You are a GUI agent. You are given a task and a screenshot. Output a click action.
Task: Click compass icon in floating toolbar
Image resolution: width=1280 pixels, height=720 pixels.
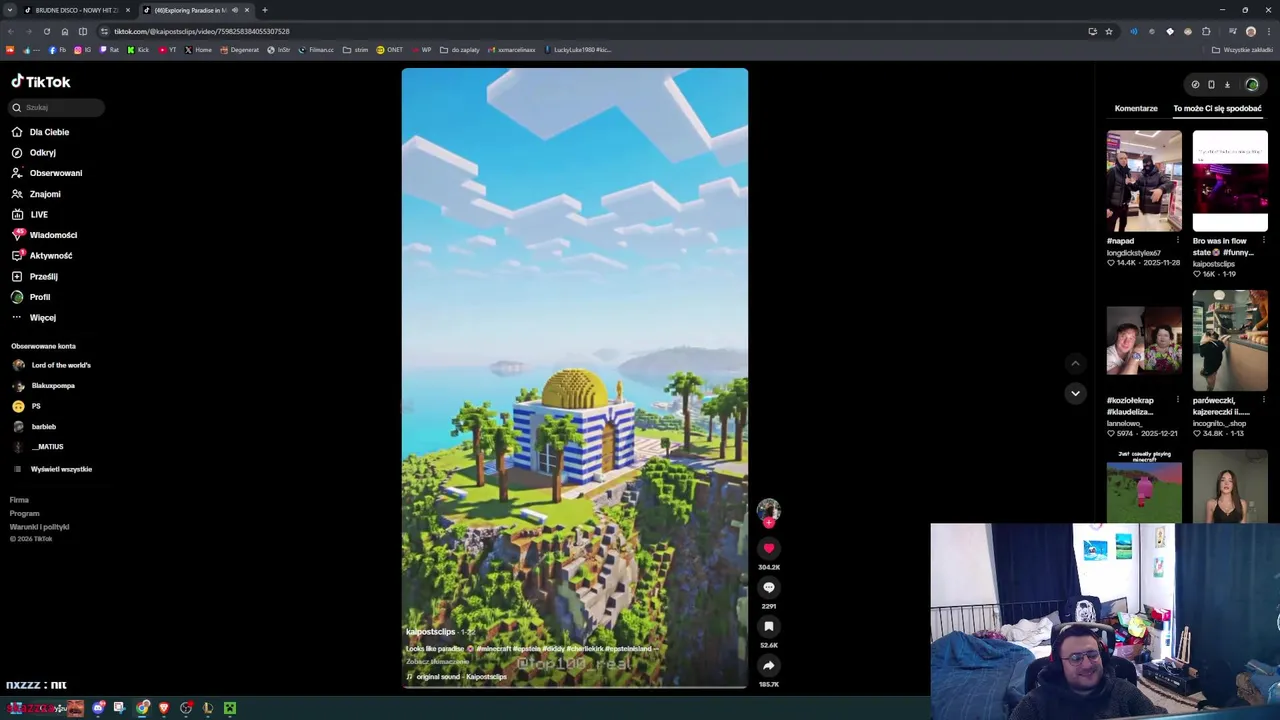coord(1195,85)
